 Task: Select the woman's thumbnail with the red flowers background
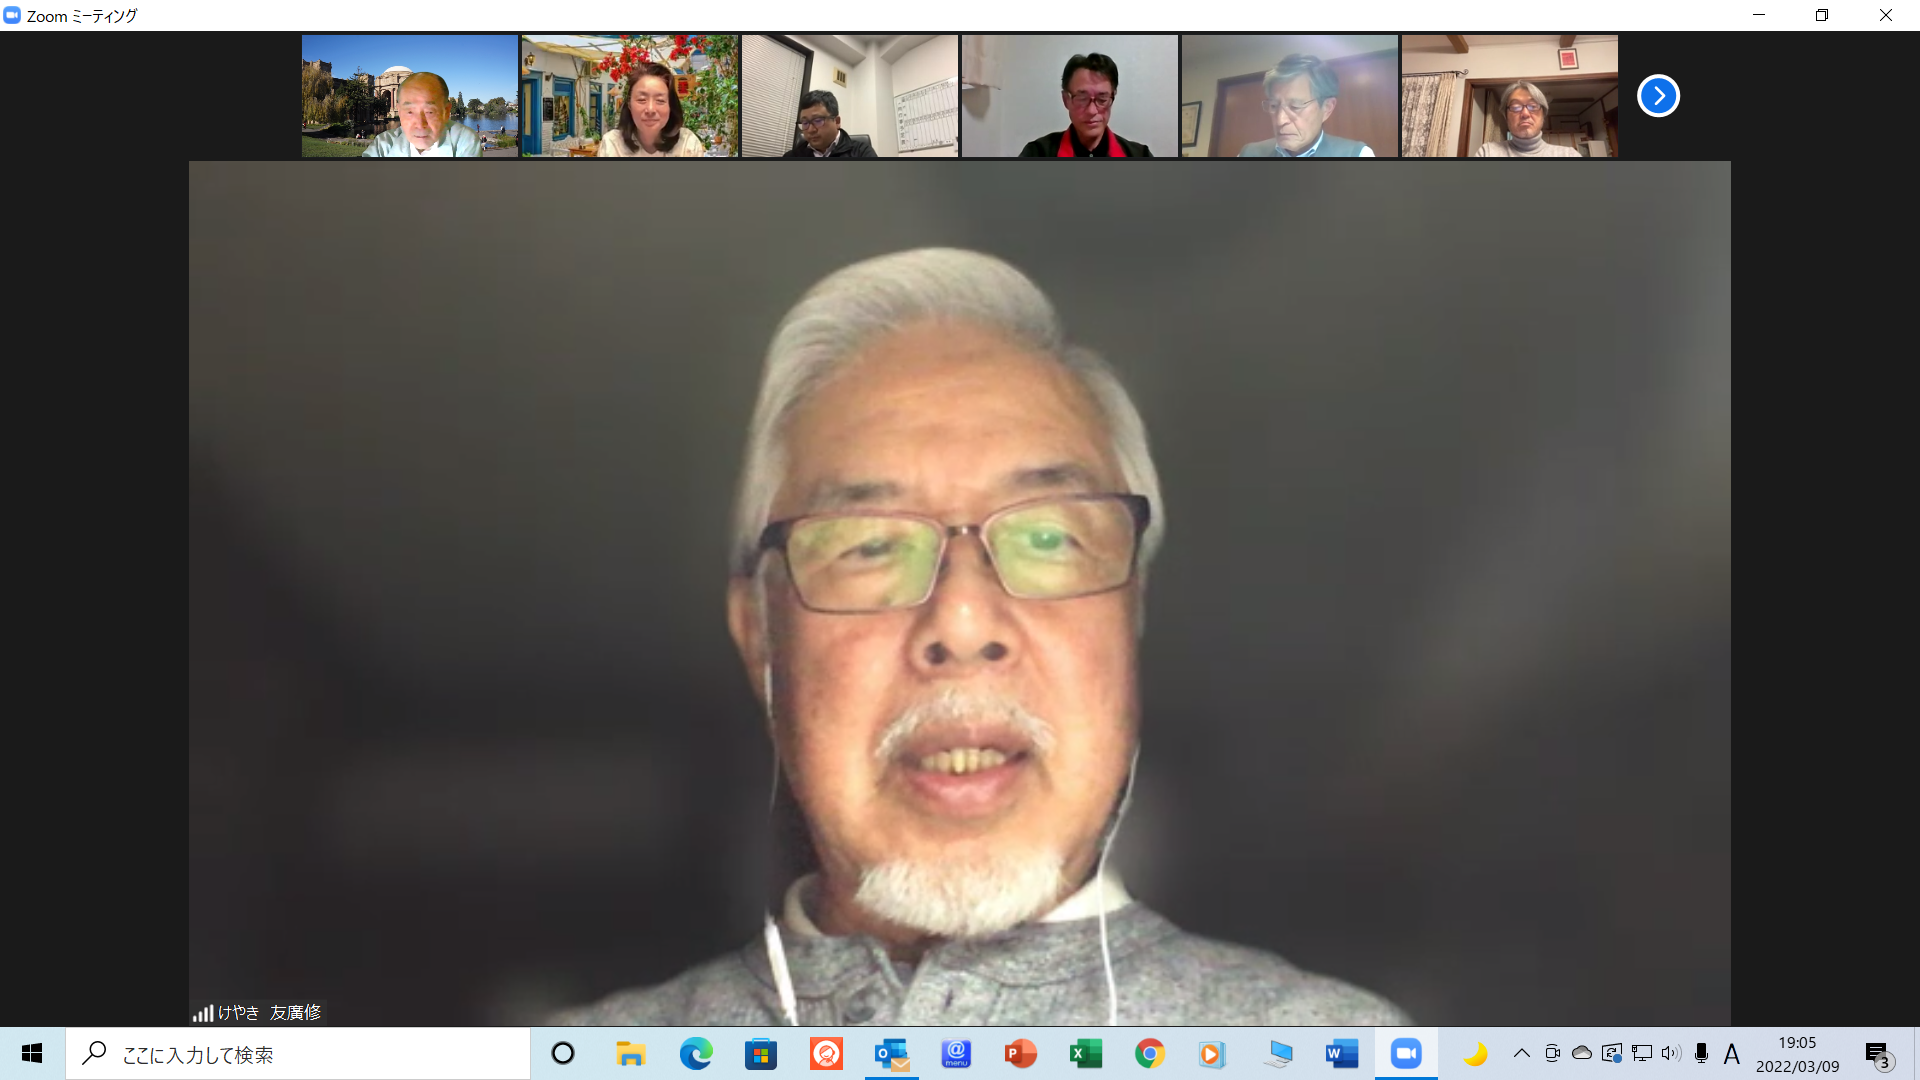tap(630, 96)
